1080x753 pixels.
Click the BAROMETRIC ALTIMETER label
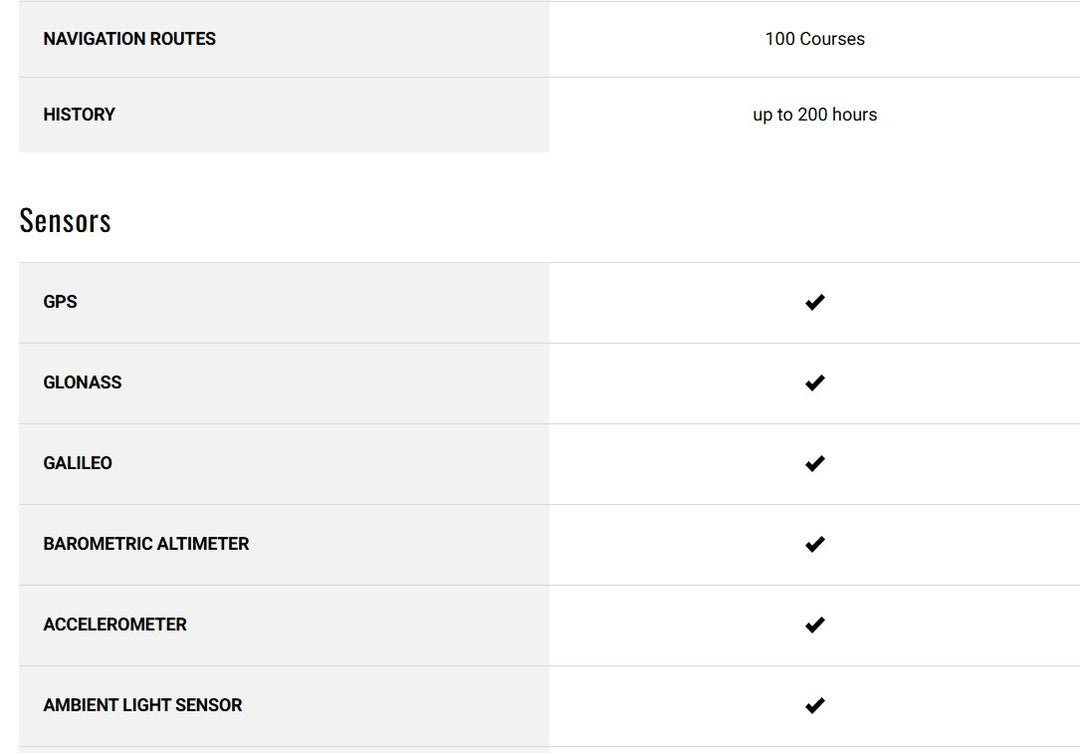coord(146,544)
